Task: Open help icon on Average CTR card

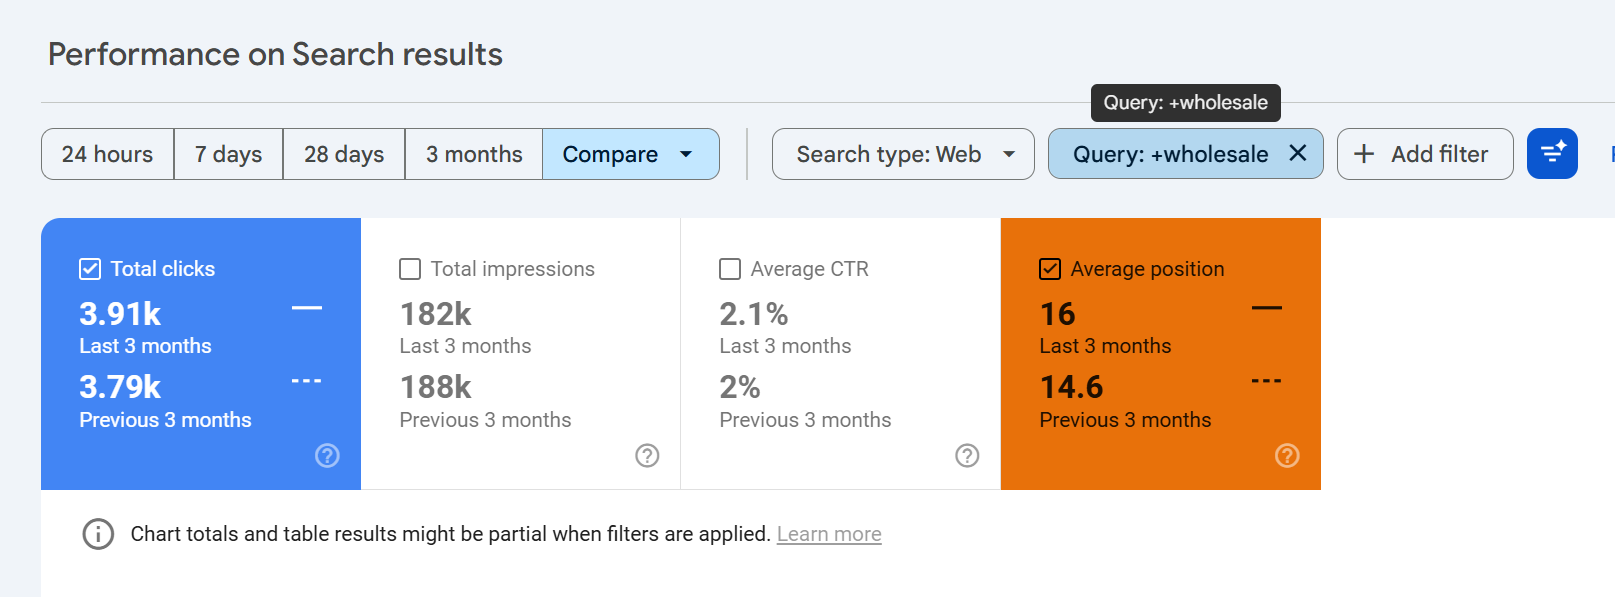Action: pyautogui.click(x=967, y=456)
